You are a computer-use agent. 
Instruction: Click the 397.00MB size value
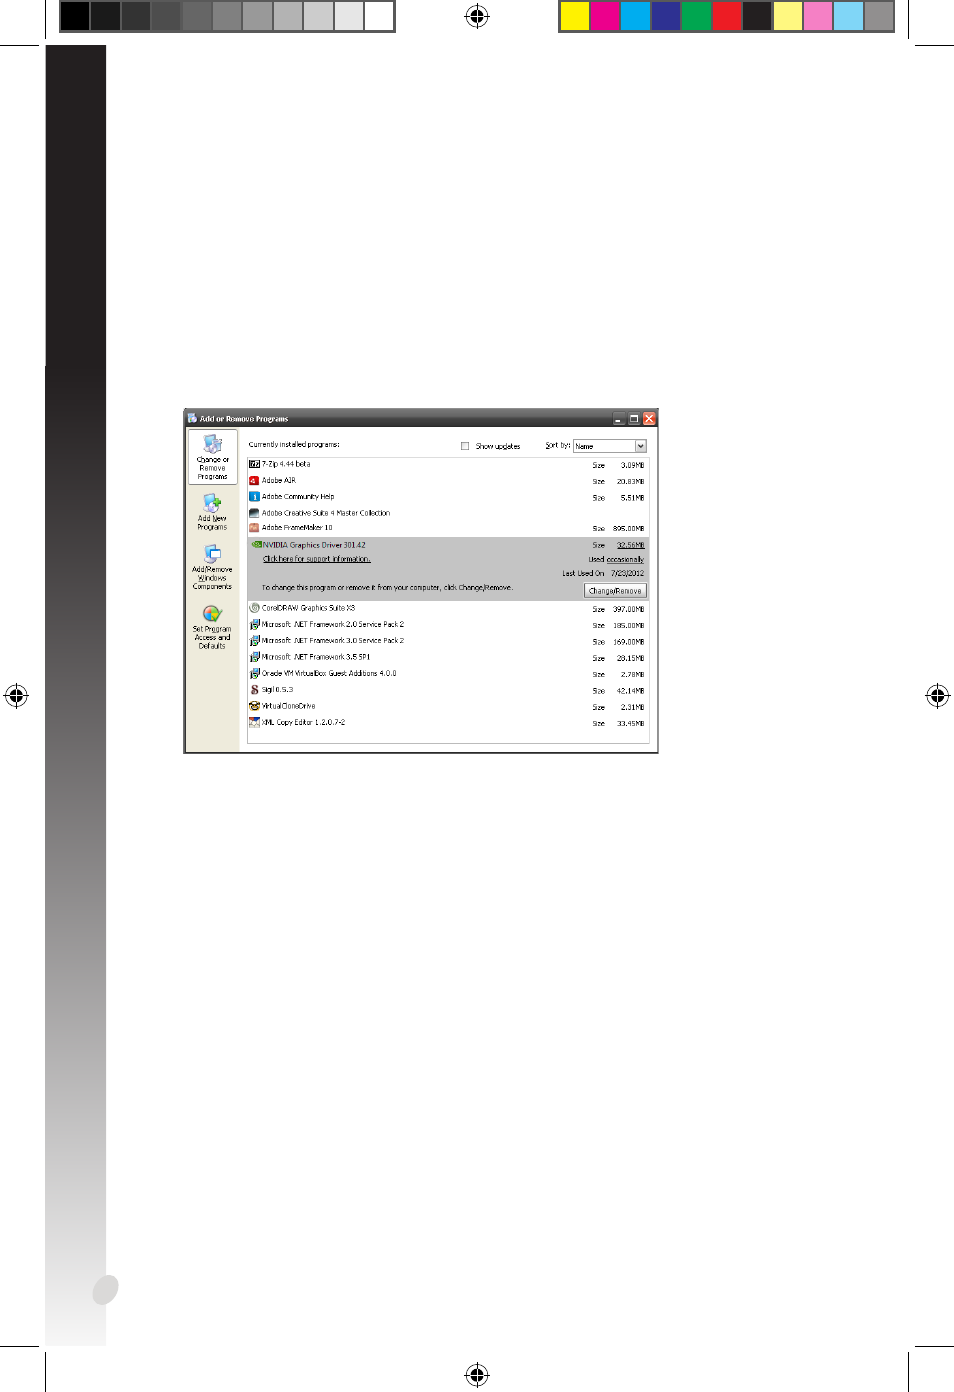[628, 609]
